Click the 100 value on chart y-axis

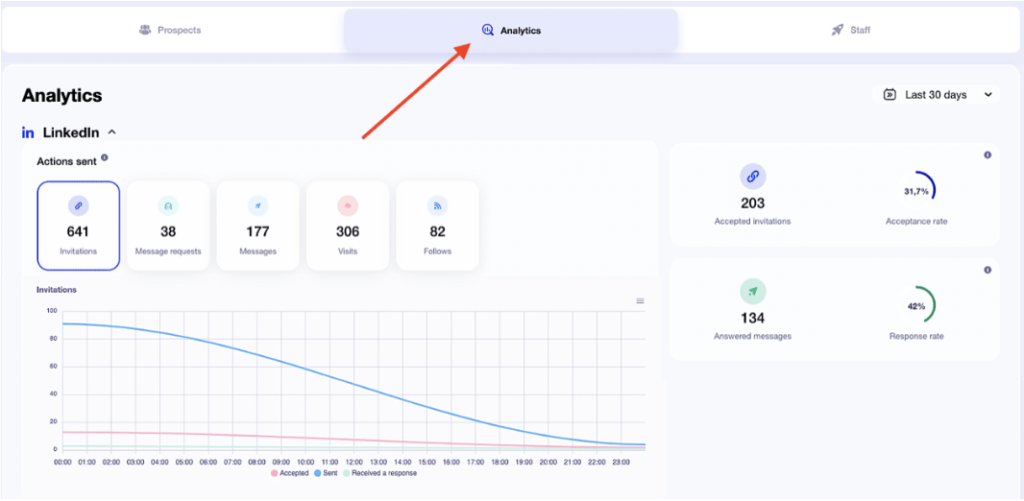tap(52, 311)
